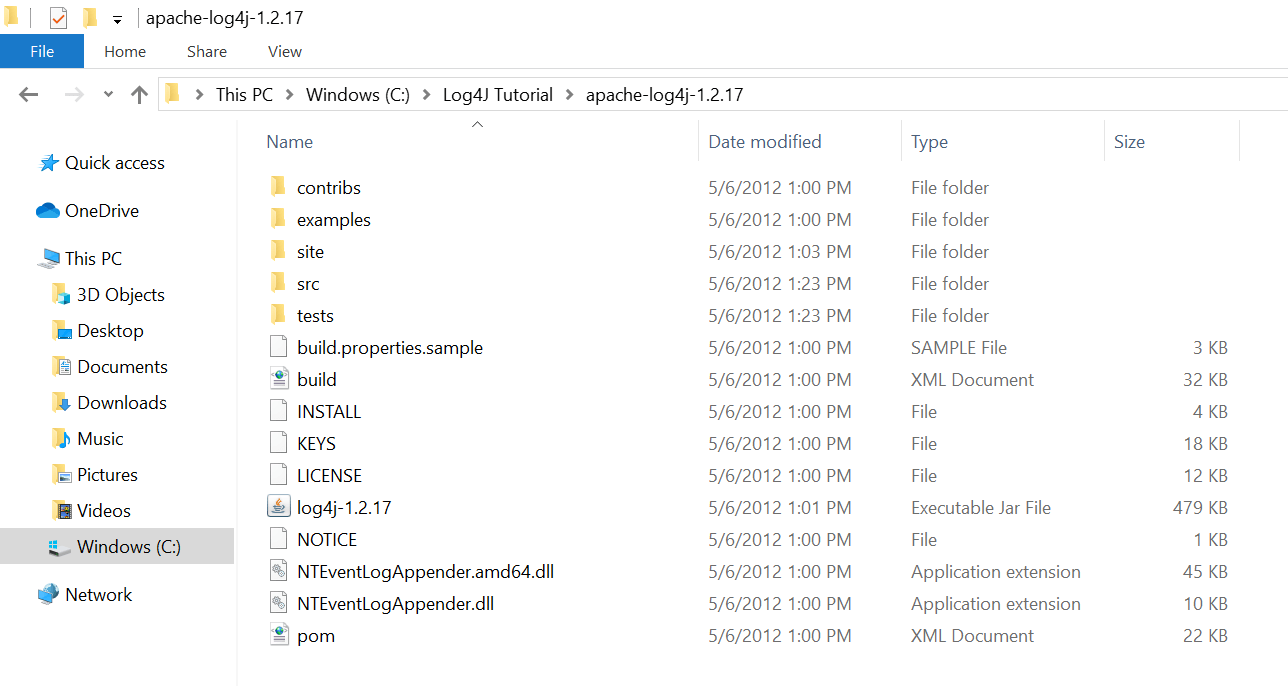Select the '5/6/2012 1:03 PM' date cell

[780, 252]
